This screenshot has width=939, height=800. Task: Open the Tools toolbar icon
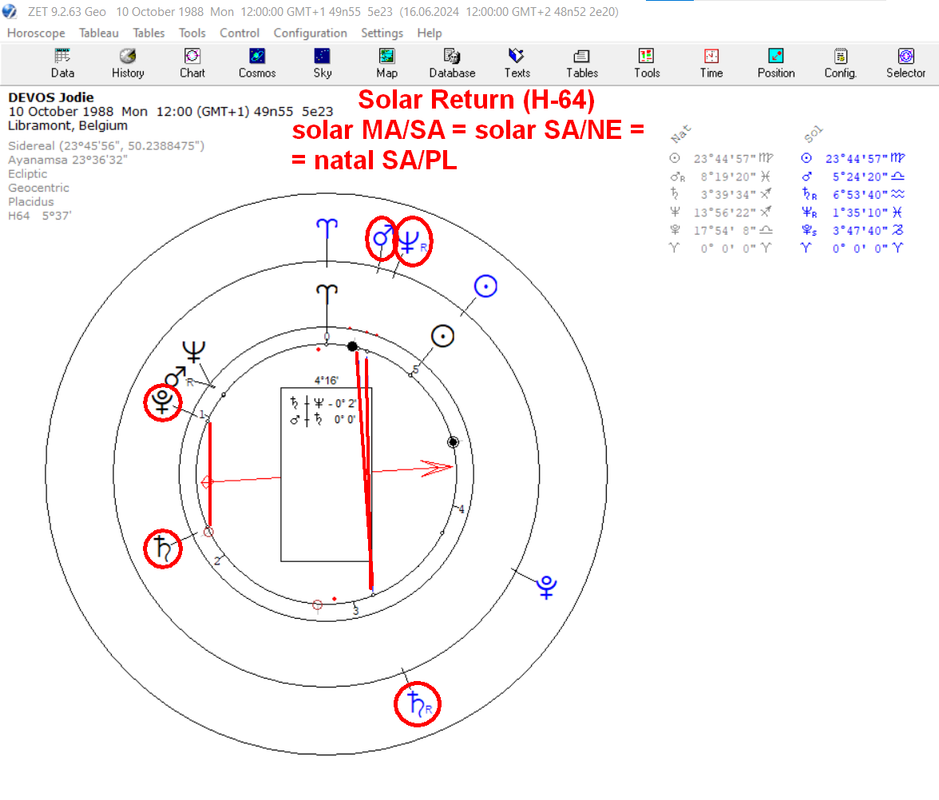point(647,63)
